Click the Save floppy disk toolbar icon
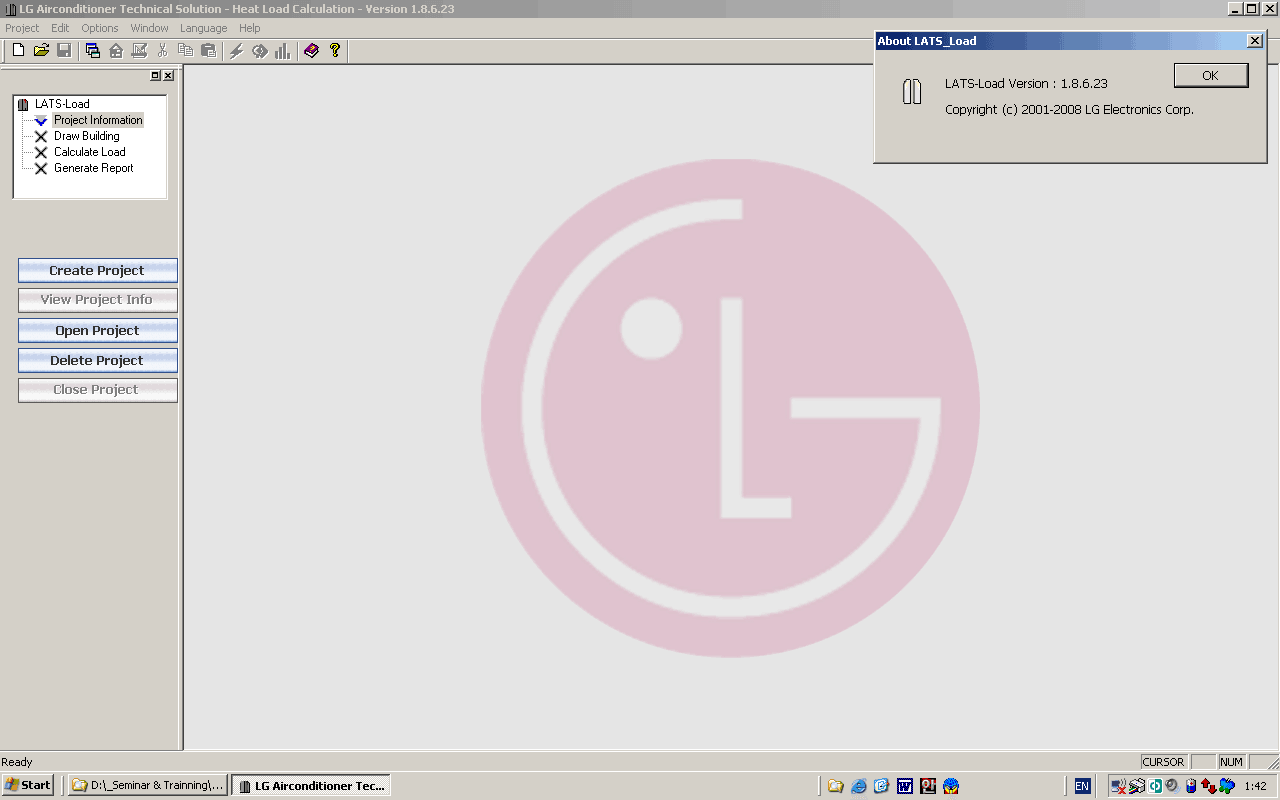 click(64, 51)
